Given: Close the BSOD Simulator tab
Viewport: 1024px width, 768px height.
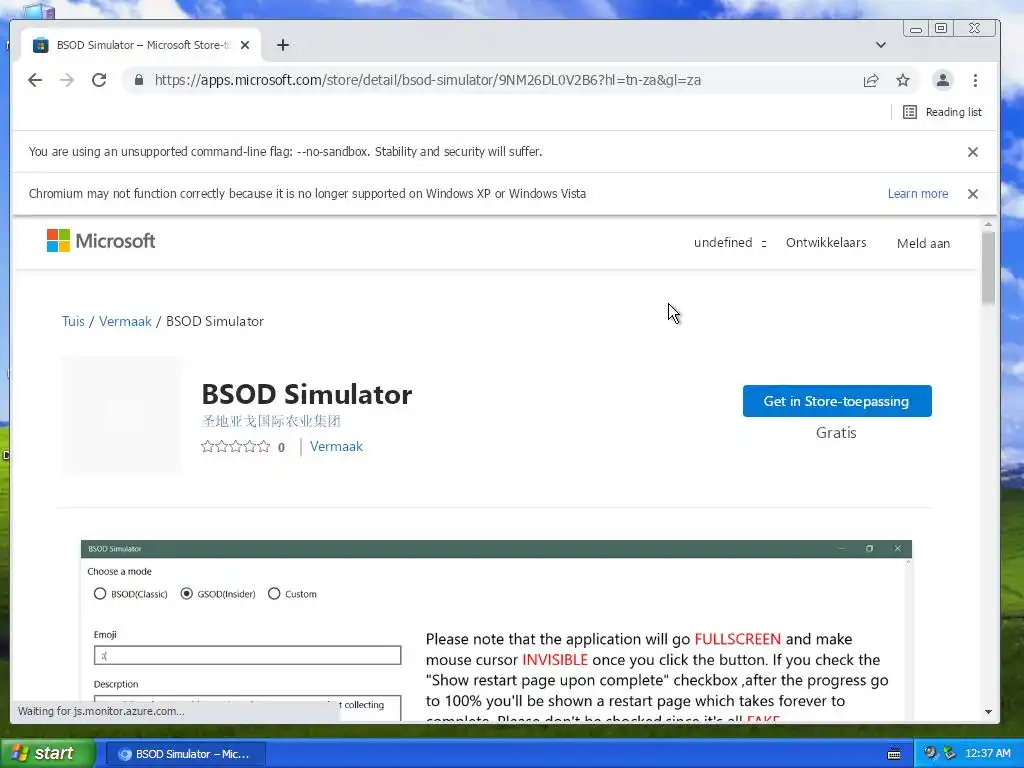Looking at the screenshot, I should [245, 45].
